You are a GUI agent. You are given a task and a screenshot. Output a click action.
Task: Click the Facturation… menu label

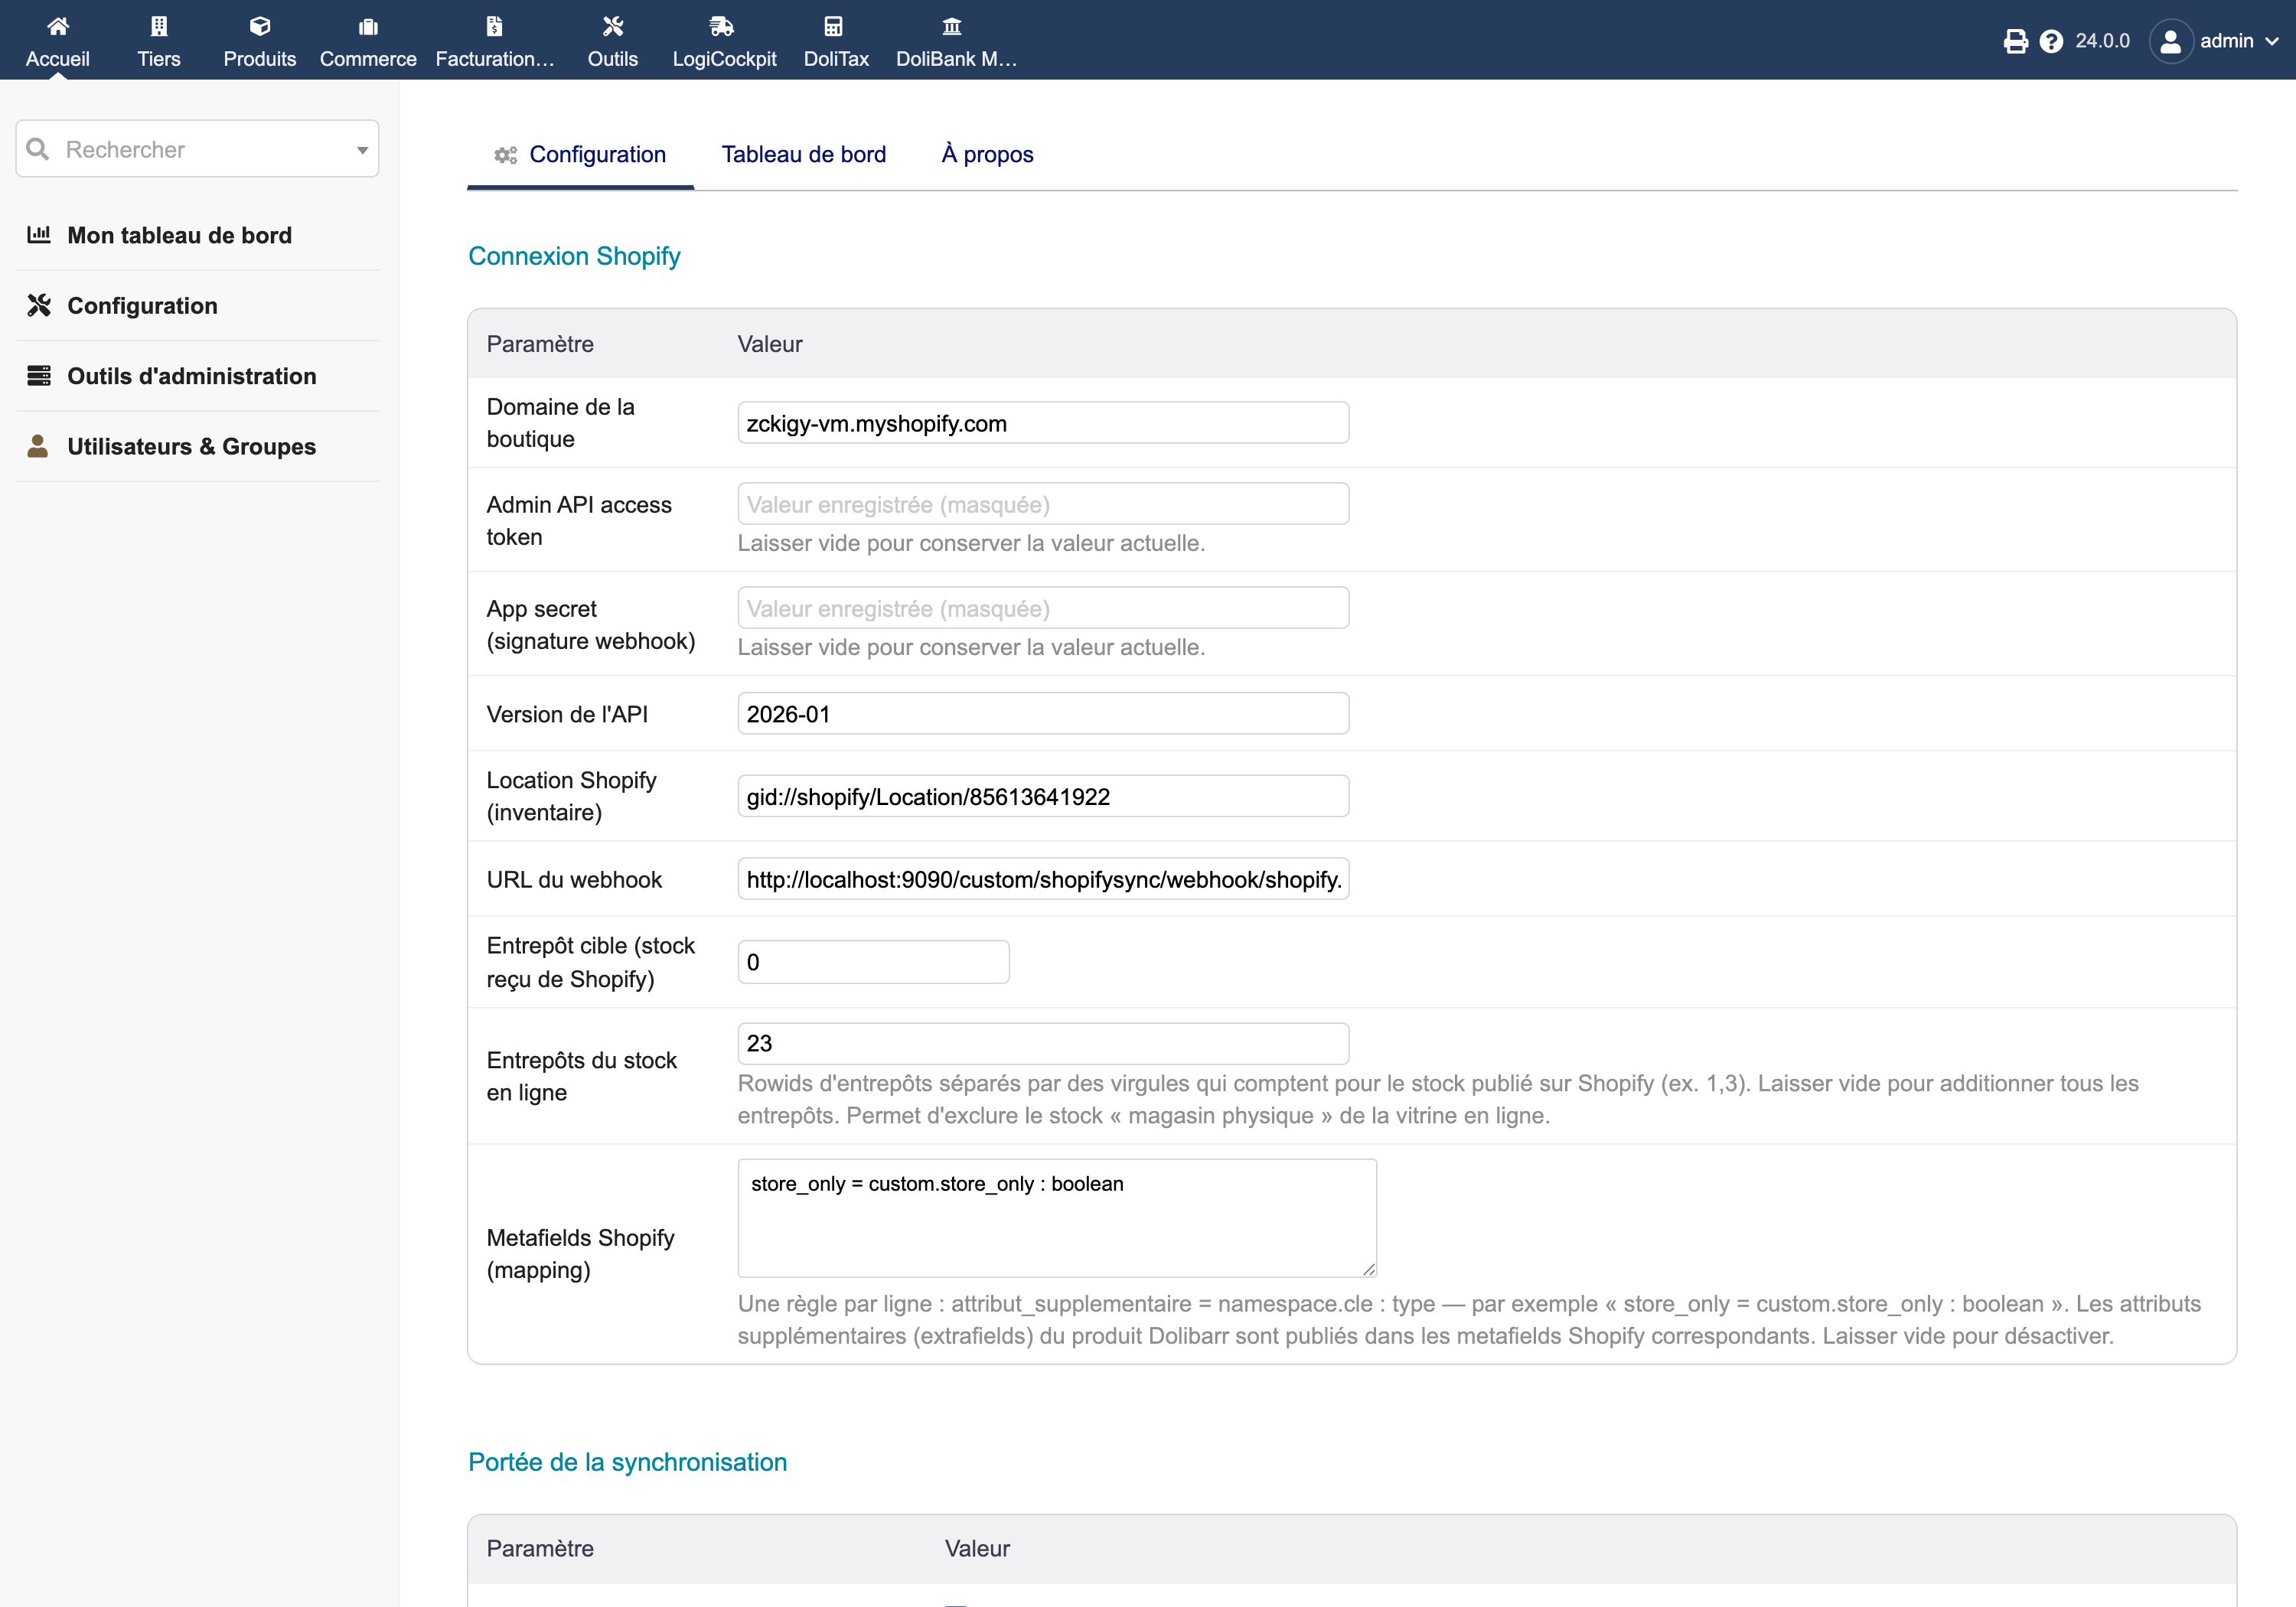(x=494, y=59)
